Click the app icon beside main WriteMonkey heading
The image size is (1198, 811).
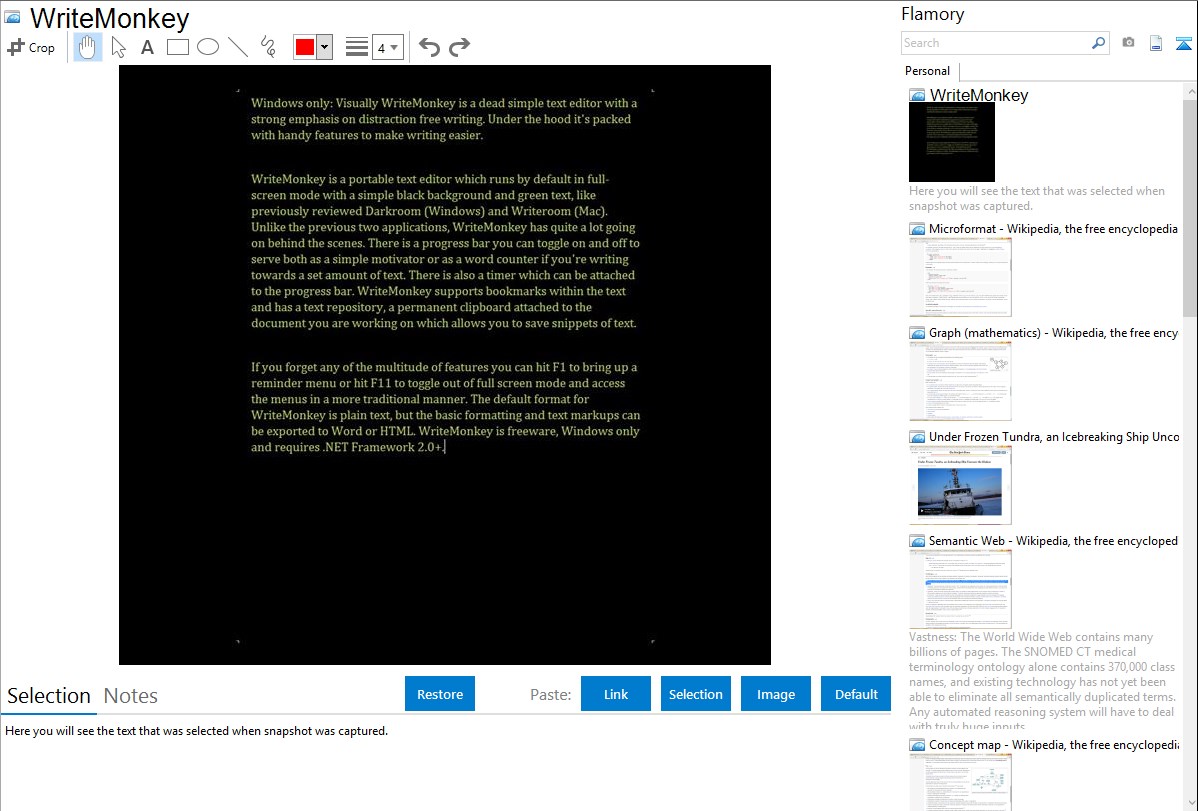(12, 18)
